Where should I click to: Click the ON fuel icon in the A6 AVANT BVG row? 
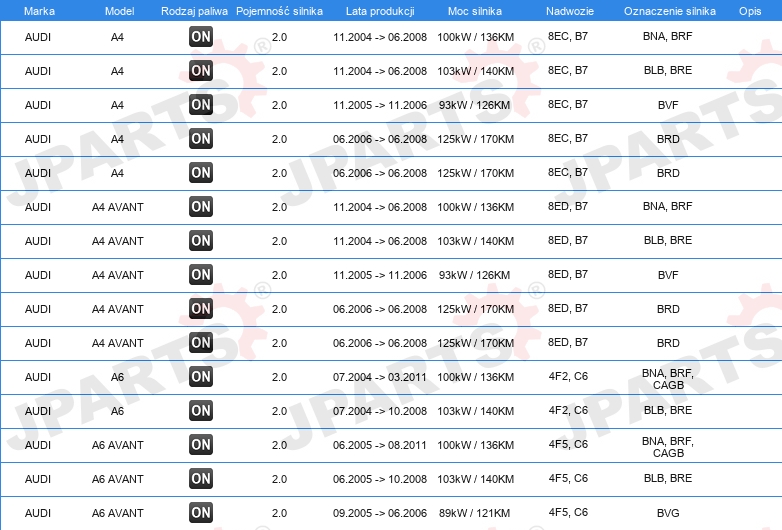coord(201,513)
